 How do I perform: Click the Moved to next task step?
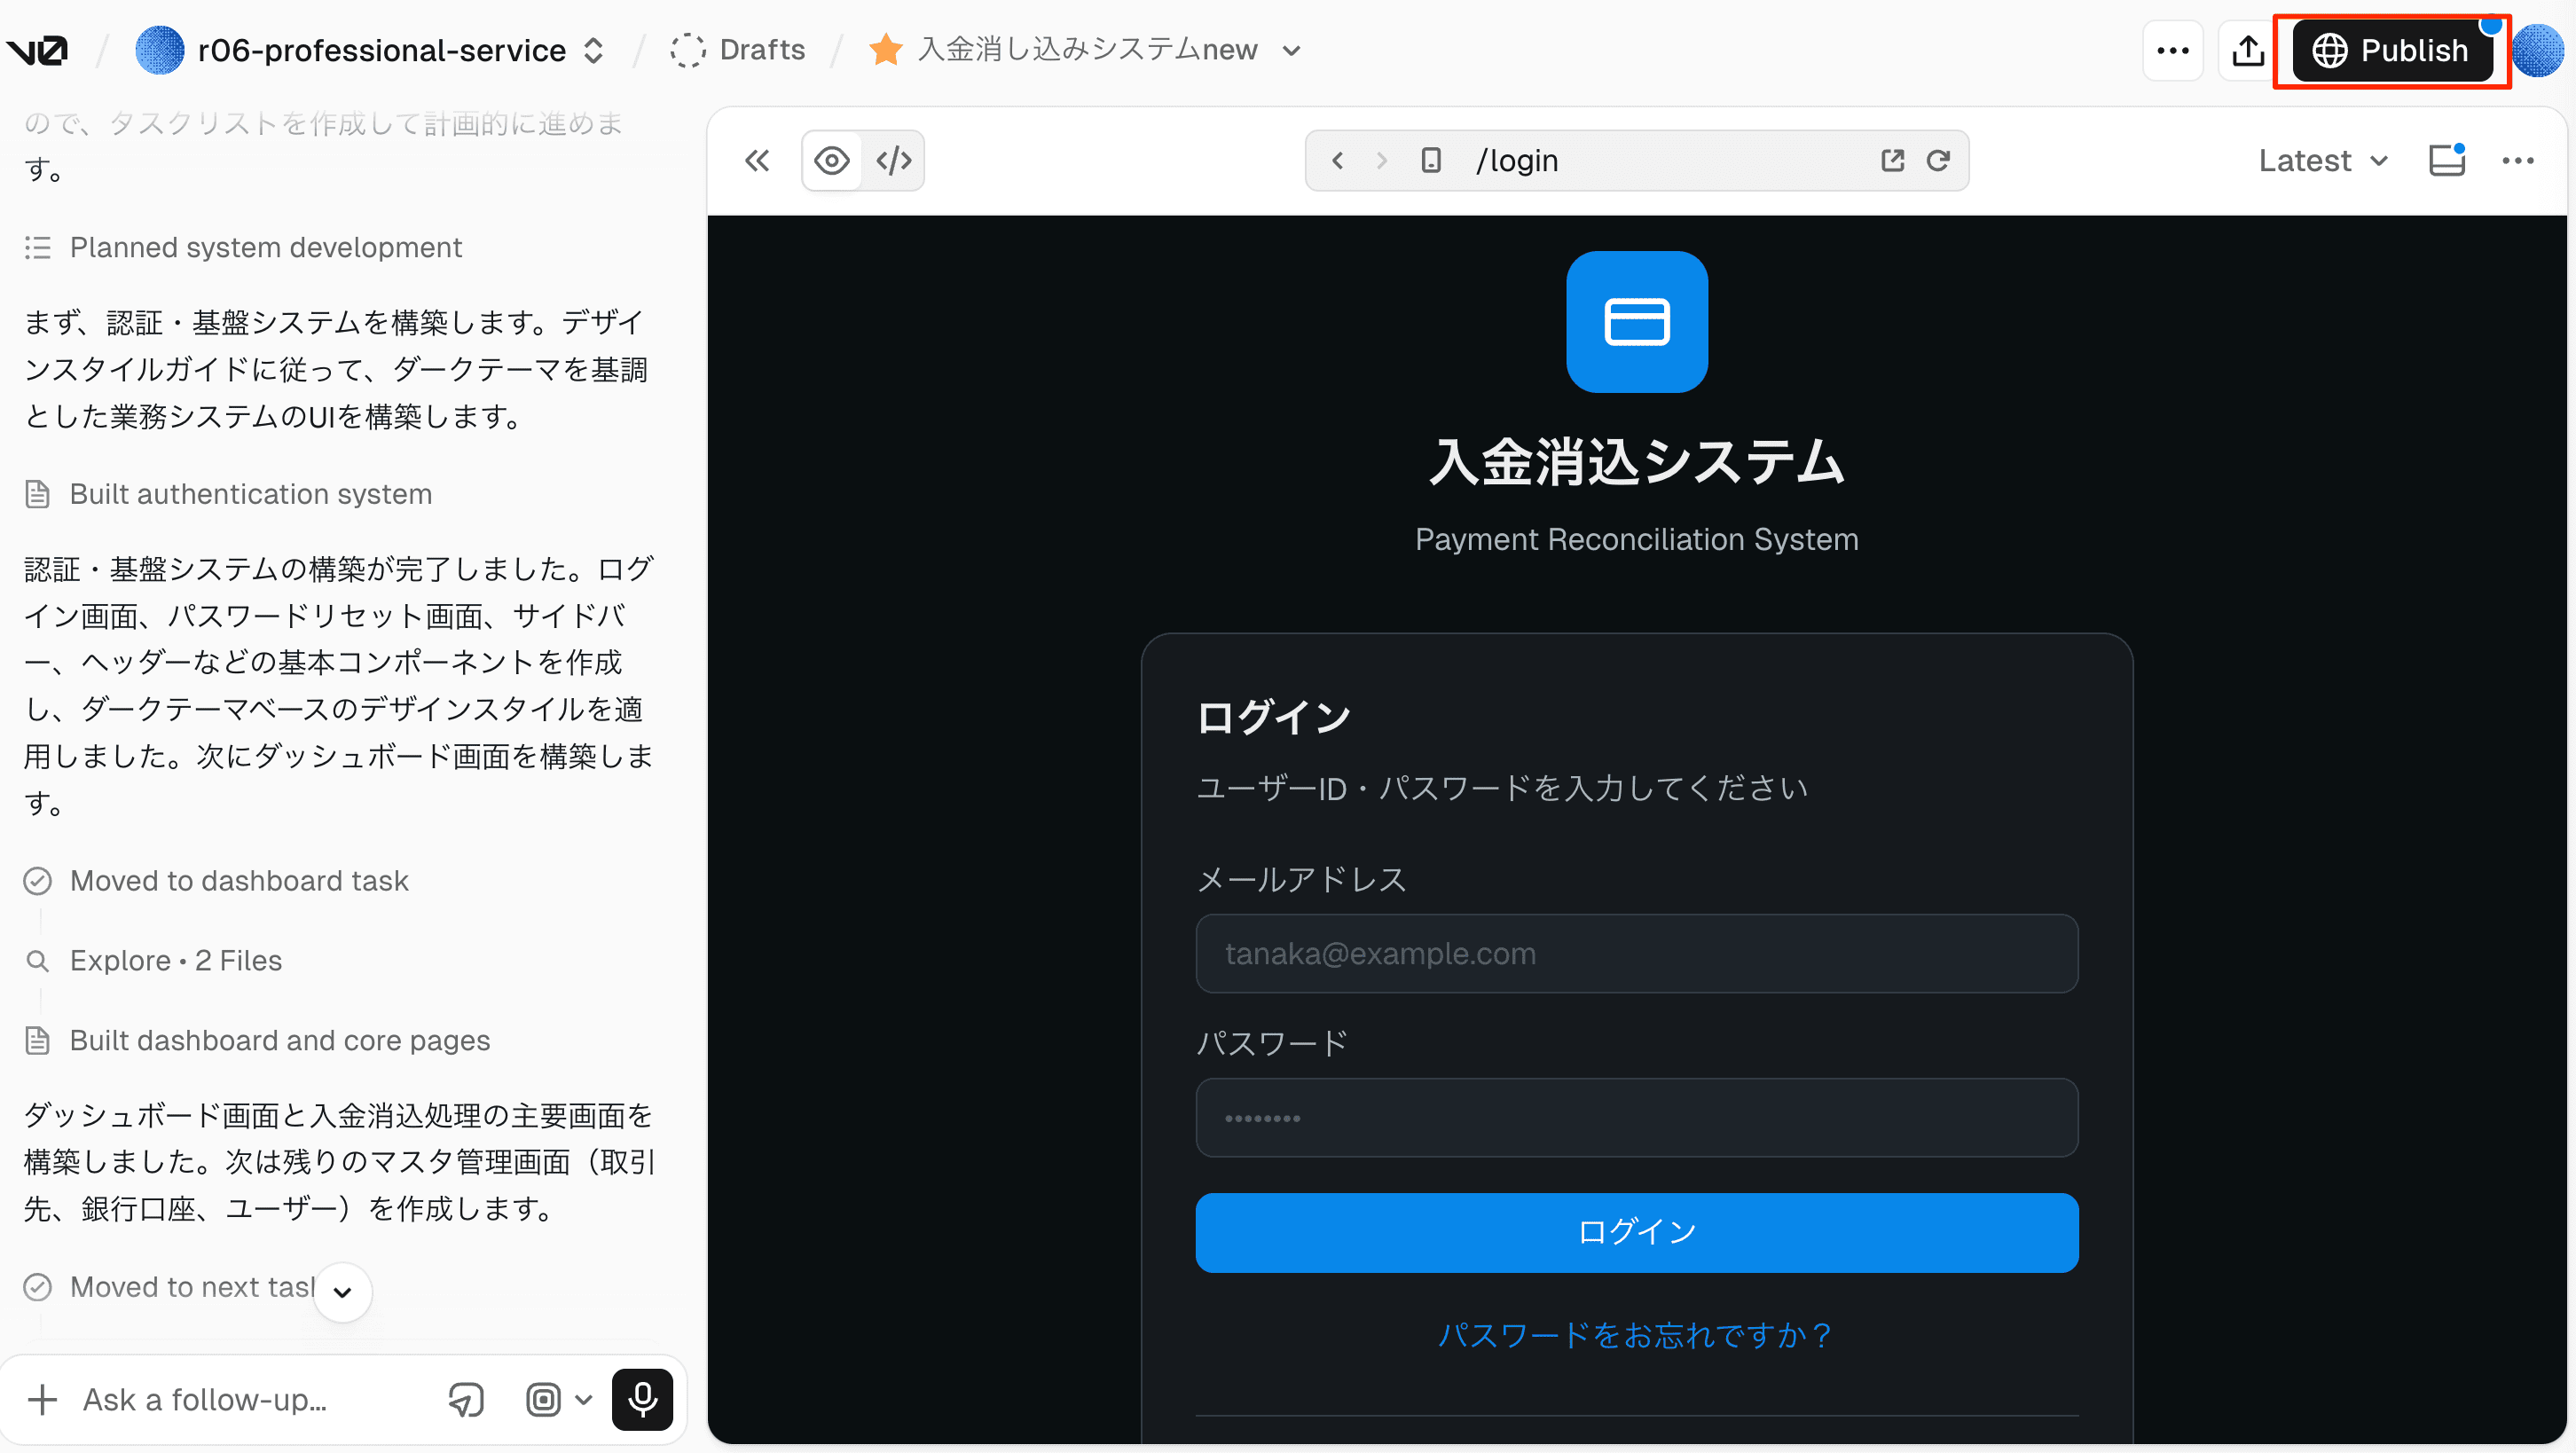click(170, 1287)
